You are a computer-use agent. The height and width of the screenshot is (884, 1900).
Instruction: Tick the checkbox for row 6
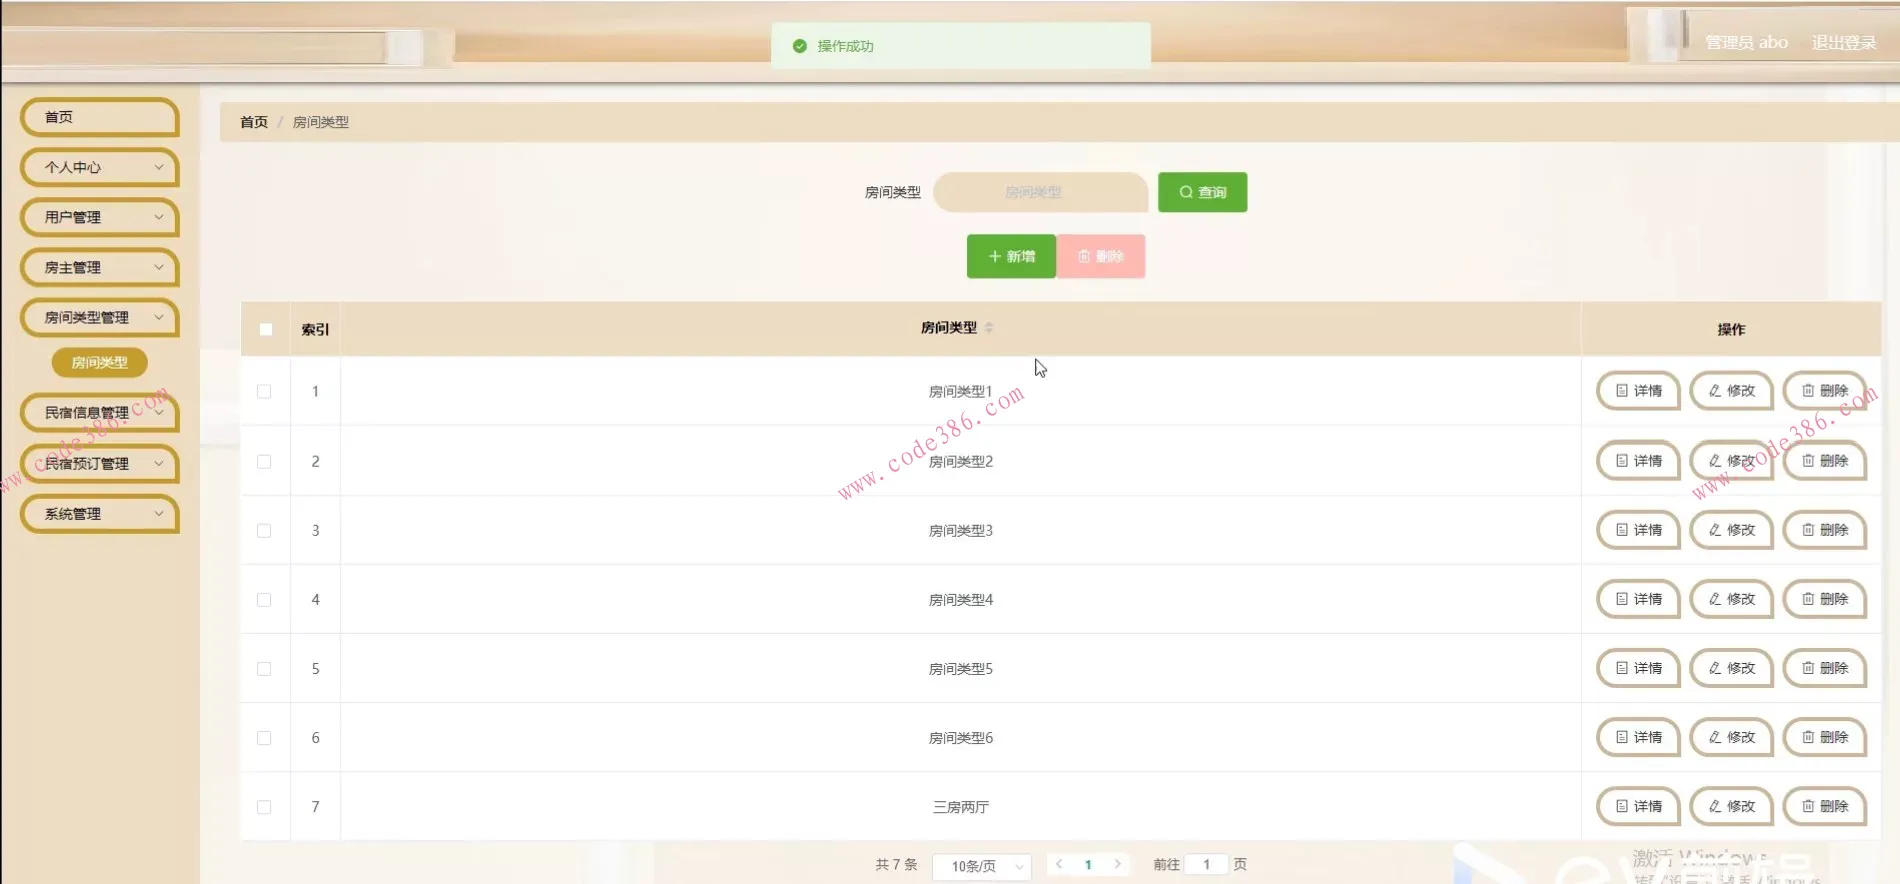click(x=264, y=738)
